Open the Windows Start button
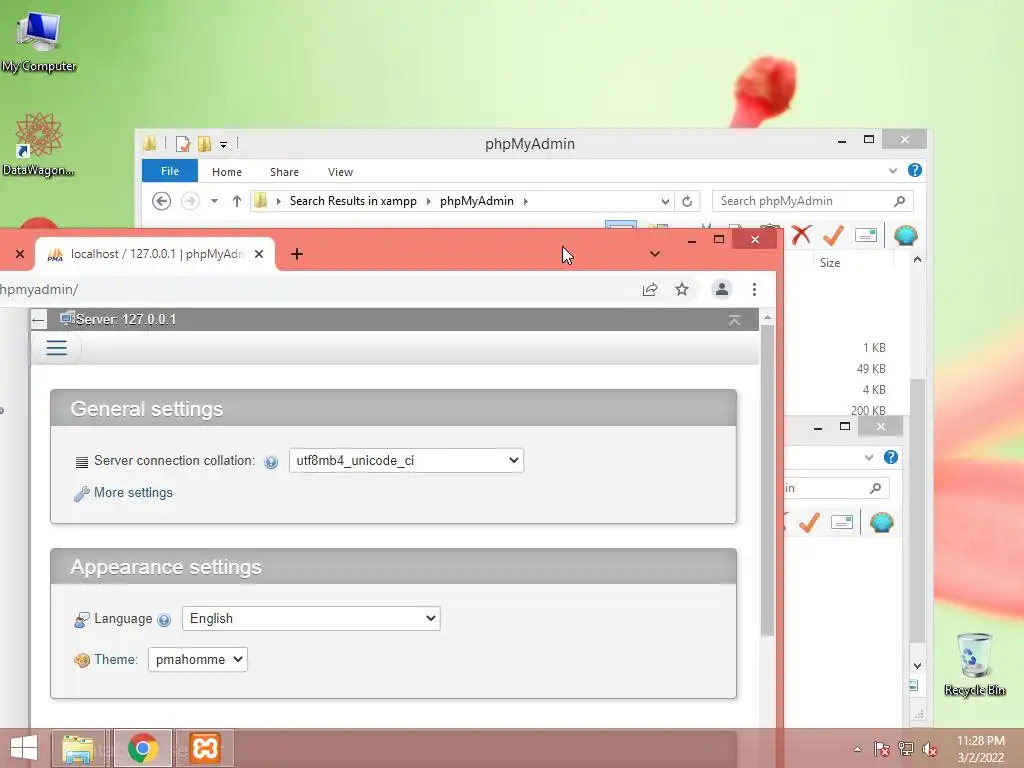The height and width of the screenshot is (768, 1024). coord(24,748)
